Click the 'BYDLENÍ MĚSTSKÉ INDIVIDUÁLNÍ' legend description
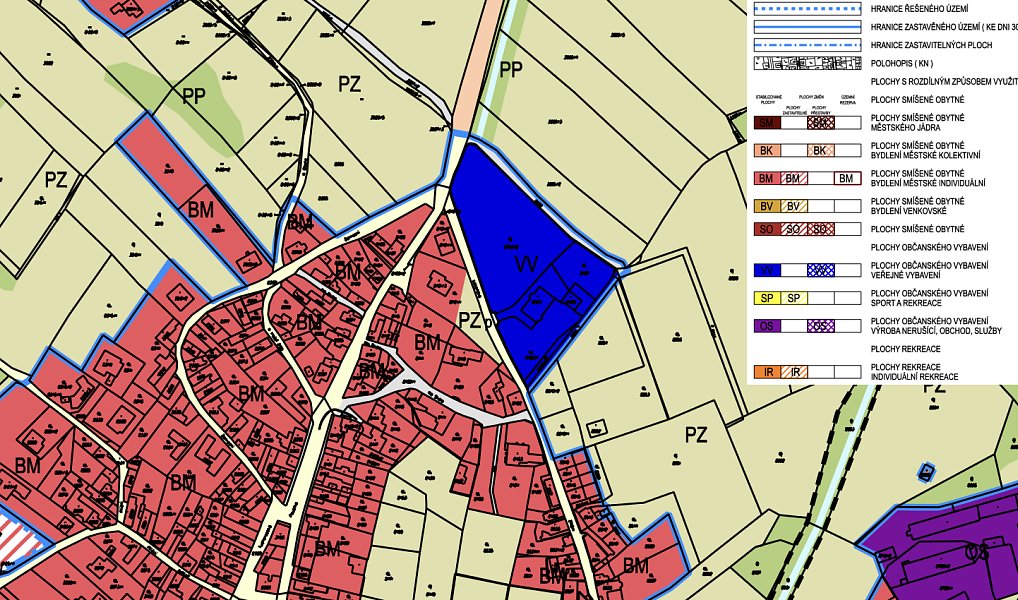 pos(928,183)
